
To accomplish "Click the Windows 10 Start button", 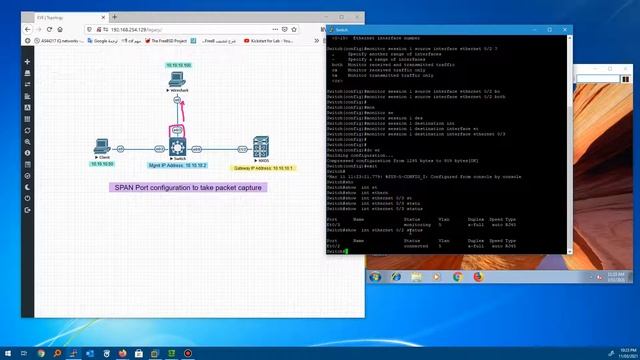I will 8,353.
